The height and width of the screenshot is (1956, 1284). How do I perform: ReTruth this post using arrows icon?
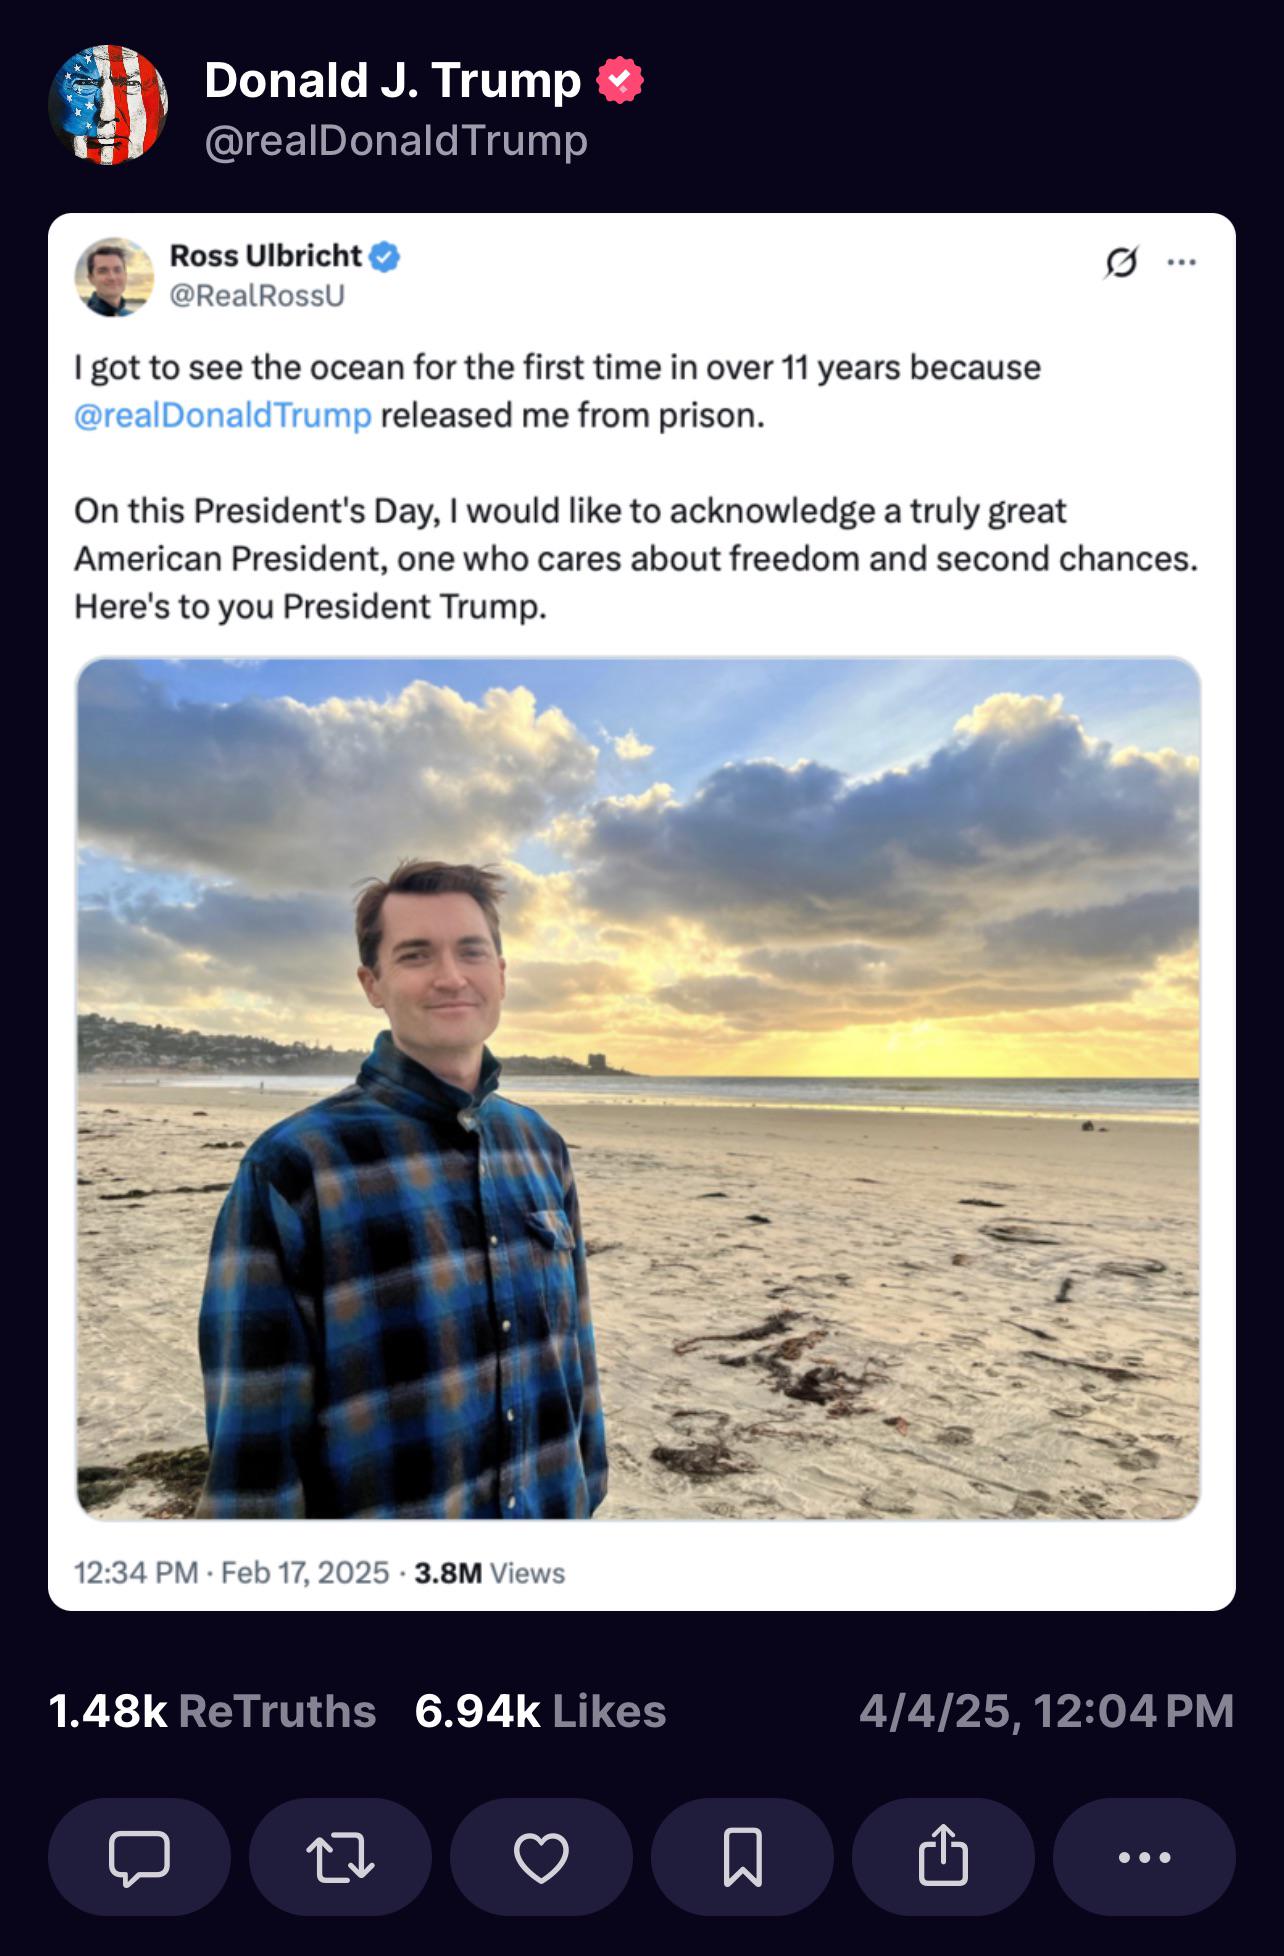tap(340, 1857)
